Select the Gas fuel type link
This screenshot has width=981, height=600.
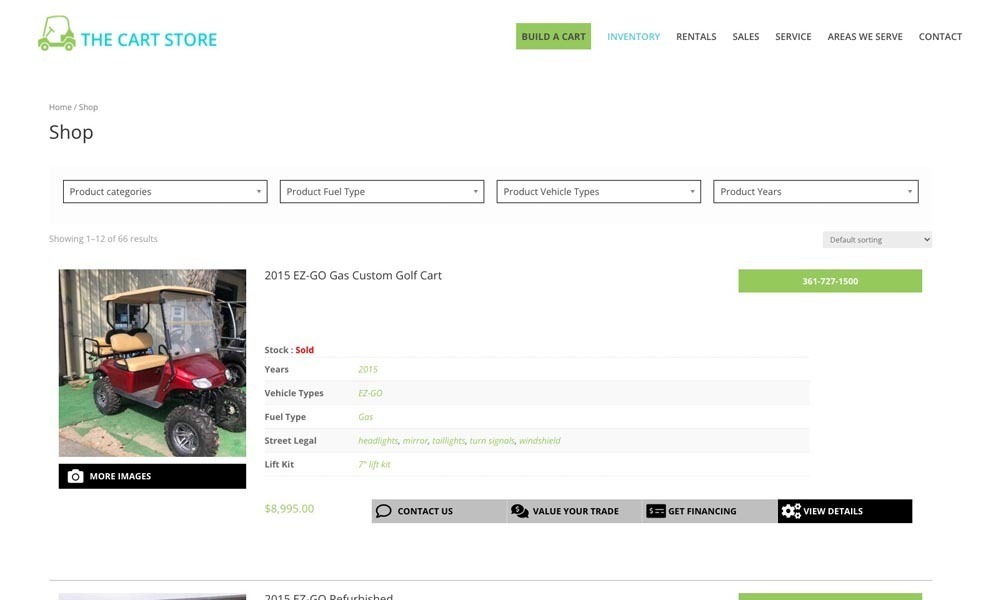pos(365,417)
